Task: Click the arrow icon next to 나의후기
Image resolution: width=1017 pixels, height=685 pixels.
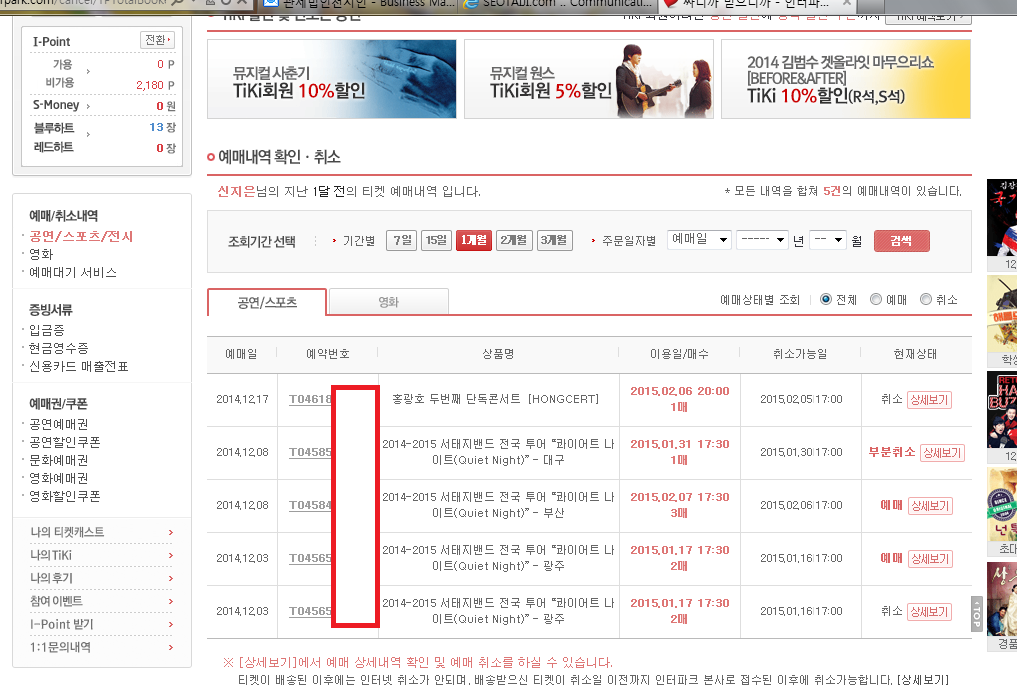Action: pos(171,578)
